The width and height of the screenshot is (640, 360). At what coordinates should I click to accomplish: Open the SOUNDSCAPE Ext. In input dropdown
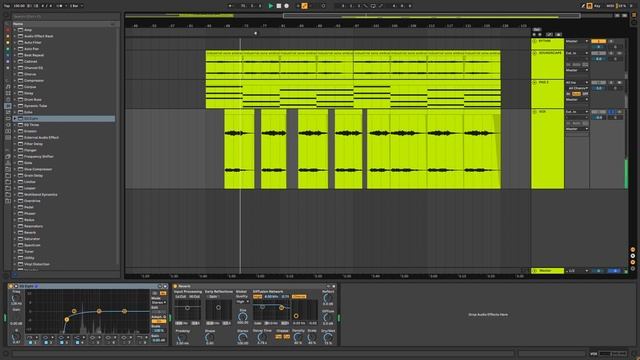click(x=577, y=53)
